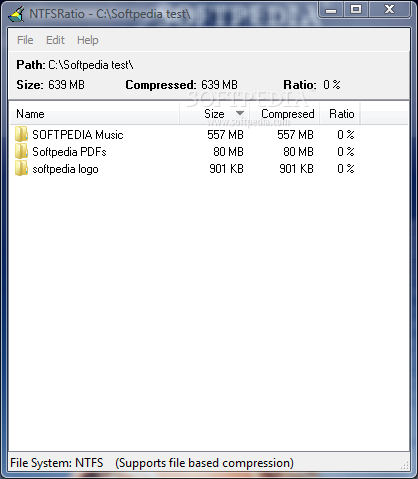Open the Edit menu

55,40
